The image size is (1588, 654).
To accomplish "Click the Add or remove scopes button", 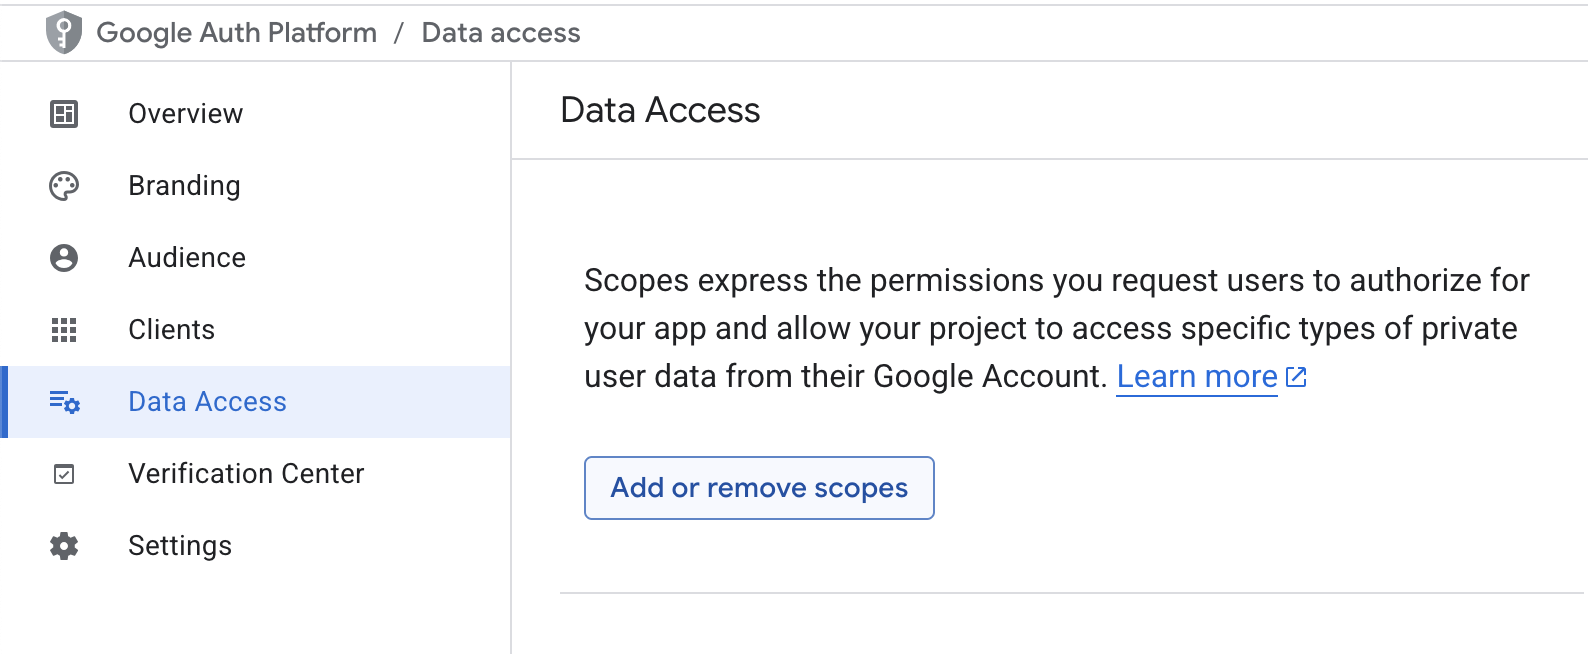I will point(758,488).
